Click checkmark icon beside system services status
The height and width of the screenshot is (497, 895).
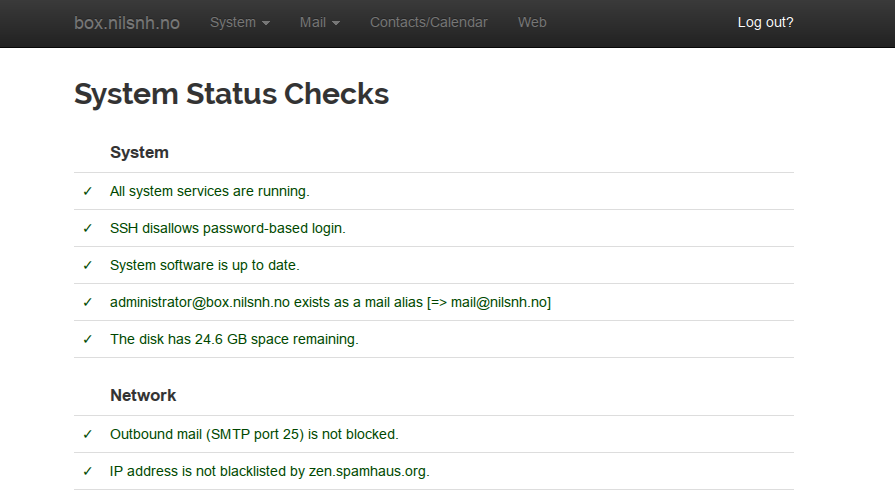click(x=87, y=191)
